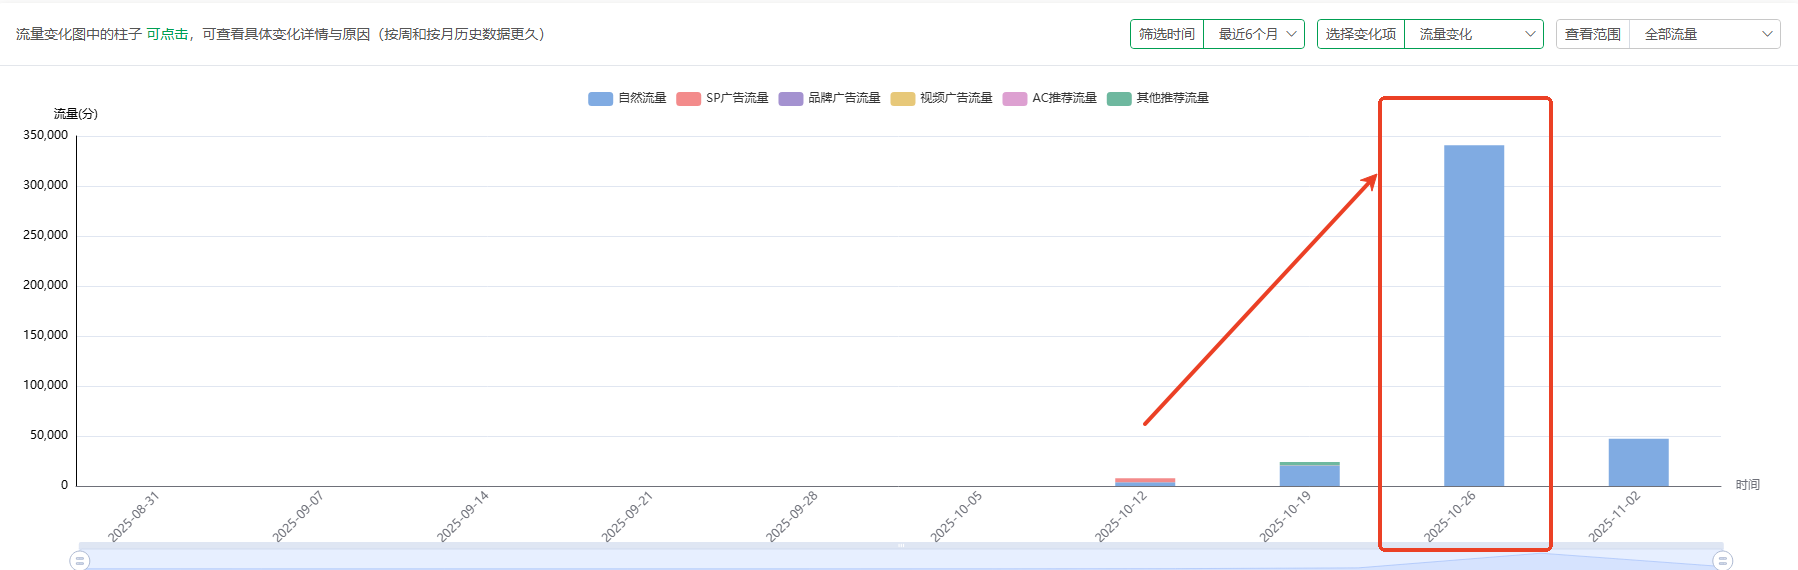The width and height of the screenshot is (1798, 570).
Task: Click the 查看范围 label
Action: [1593, 34]
